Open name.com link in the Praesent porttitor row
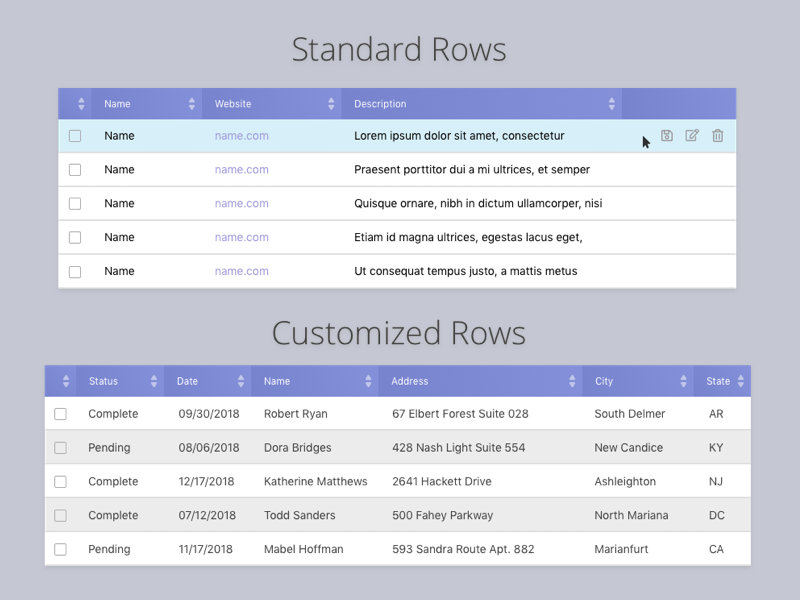800x600 pixels. [x=241, y=169]
